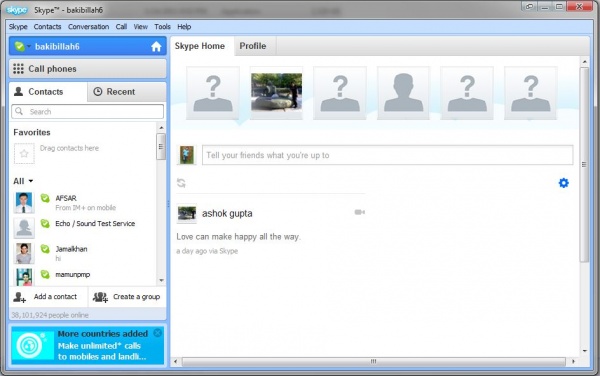Image resolution: width=600 pixels, height=376 pixels.
Task: Click ashok gupta's feed avatar
Action: point(187,213)
